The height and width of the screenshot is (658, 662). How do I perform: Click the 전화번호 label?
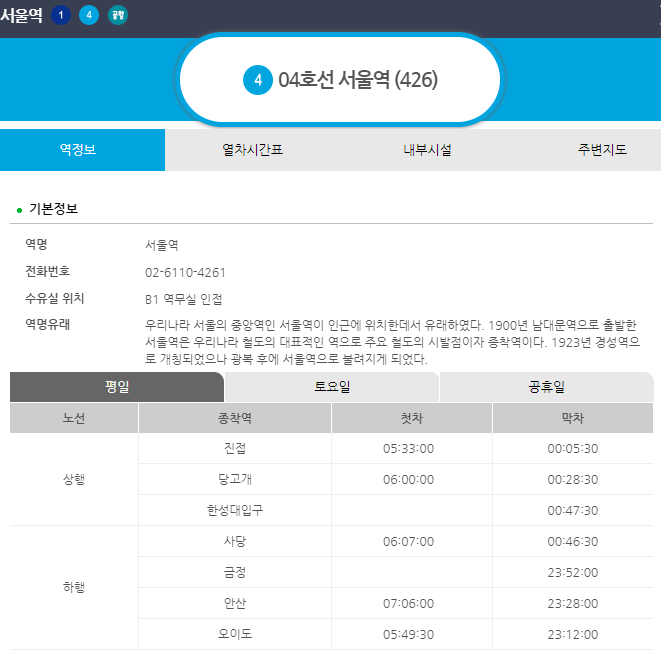tap(48, 271)
